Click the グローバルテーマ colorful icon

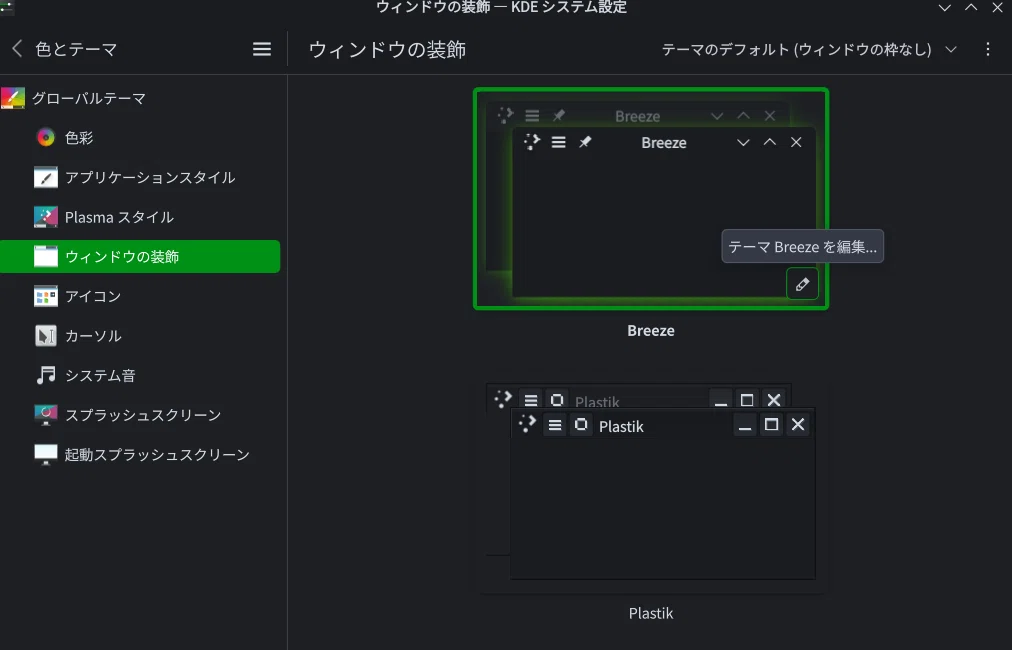point(13,98)
